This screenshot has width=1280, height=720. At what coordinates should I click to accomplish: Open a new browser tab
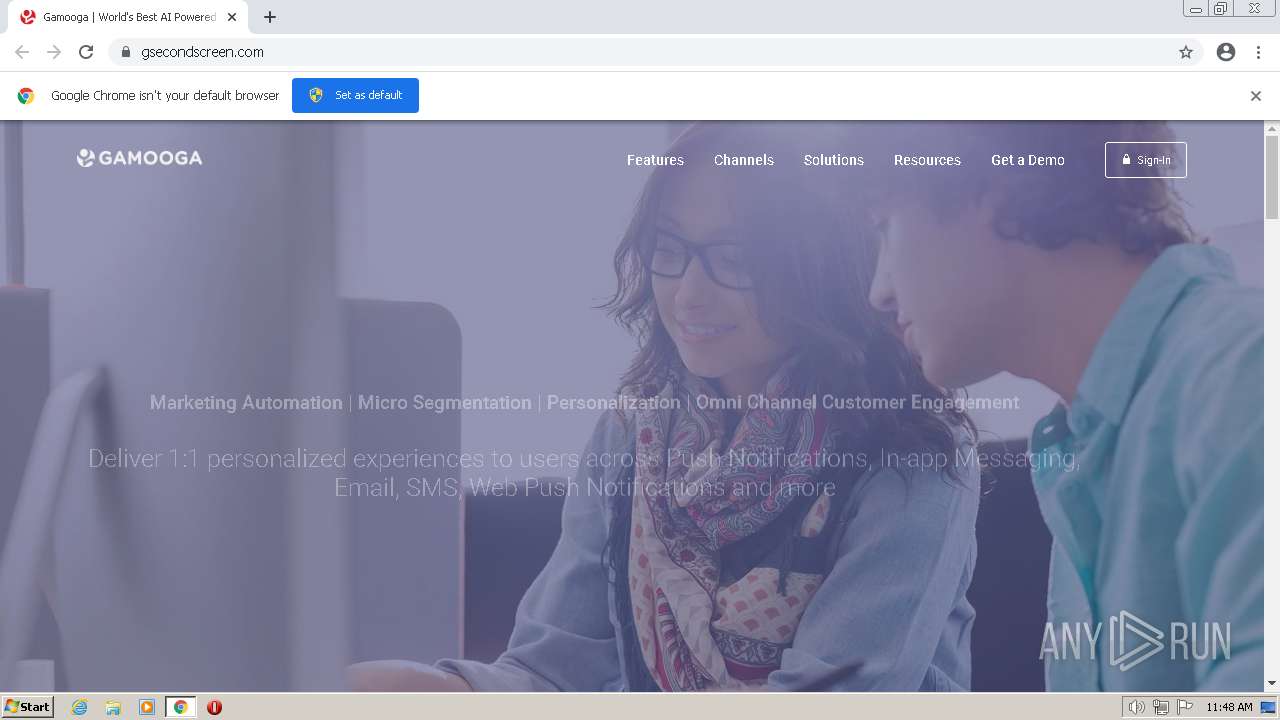pos(270,17)
